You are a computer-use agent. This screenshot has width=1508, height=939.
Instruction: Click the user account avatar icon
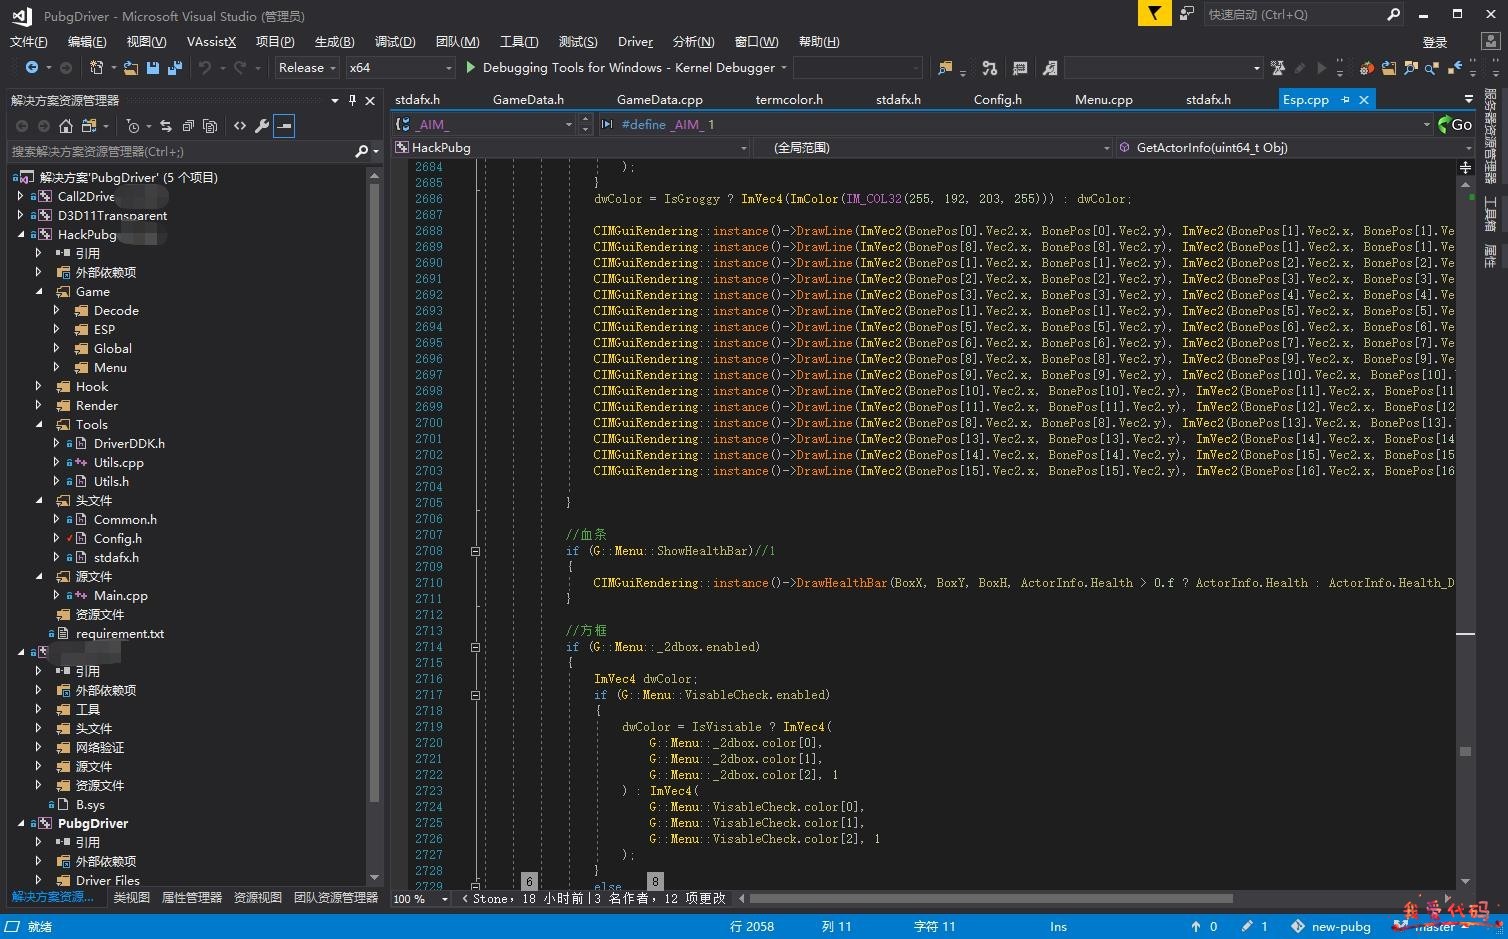(x=1491, y=41)
